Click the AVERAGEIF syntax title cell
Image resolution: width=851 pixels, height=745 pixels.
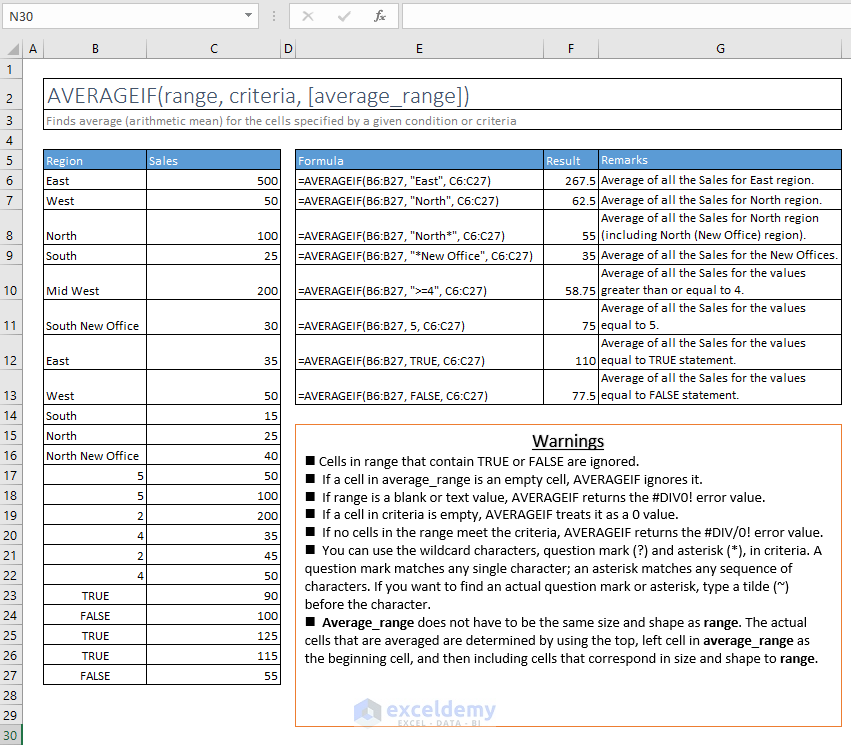click(x=442, y=94)
